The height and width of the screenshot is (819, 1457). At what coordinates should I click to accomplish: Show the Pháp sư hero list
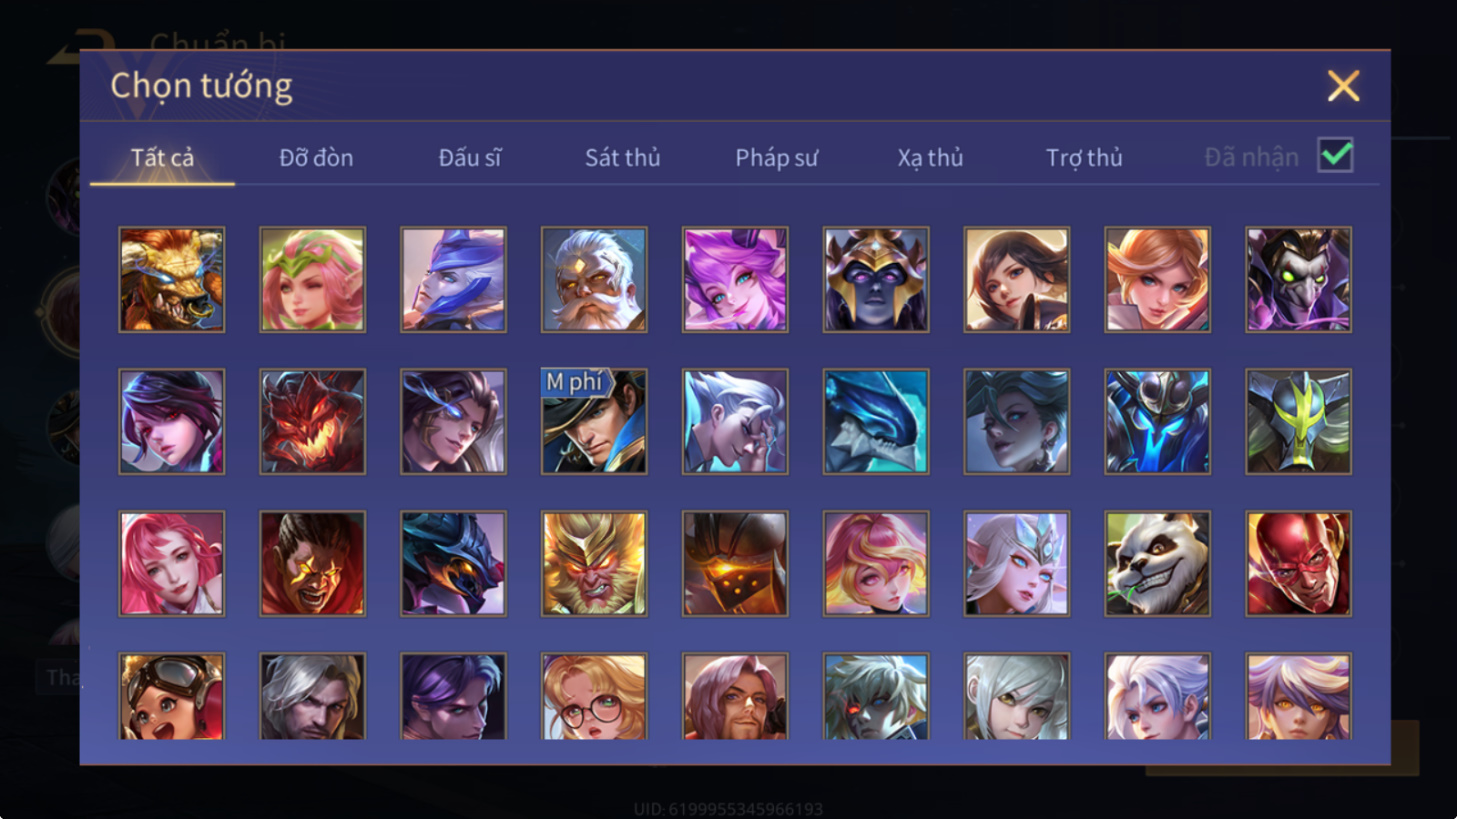776,157
